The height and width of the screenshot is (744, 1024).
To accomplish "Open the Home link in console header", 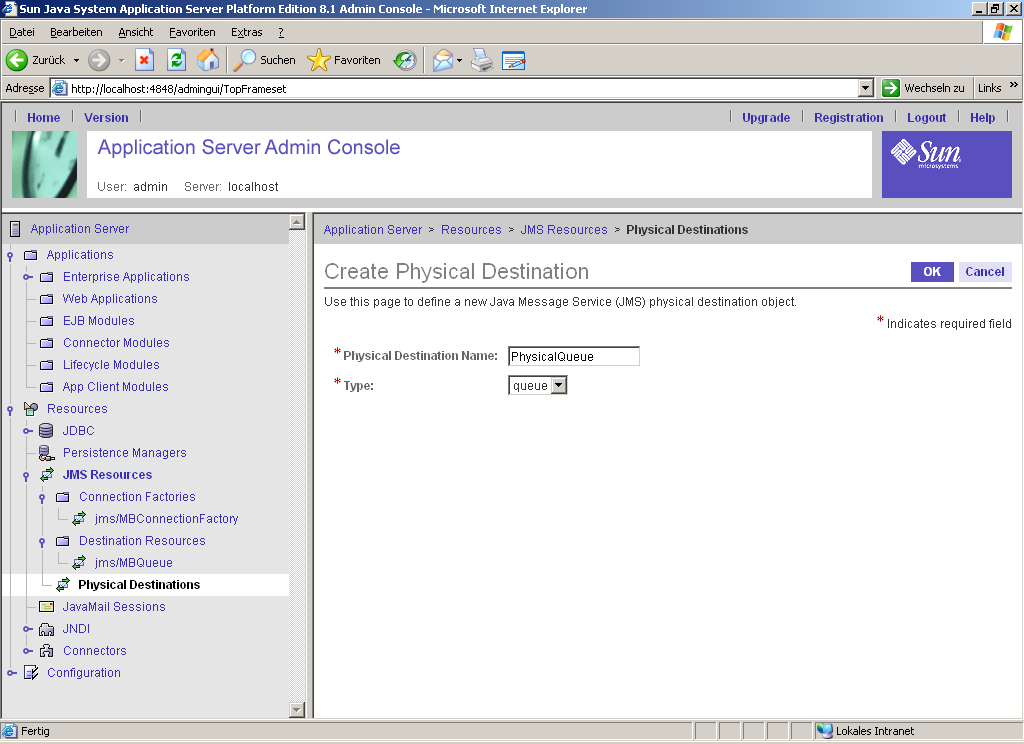I will [44, 118].
